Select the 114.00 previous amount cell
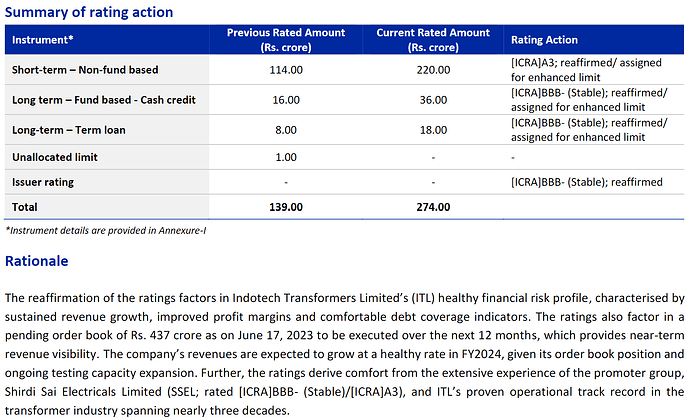This screenshot has width=690, height=419. [x=286, y=69]
